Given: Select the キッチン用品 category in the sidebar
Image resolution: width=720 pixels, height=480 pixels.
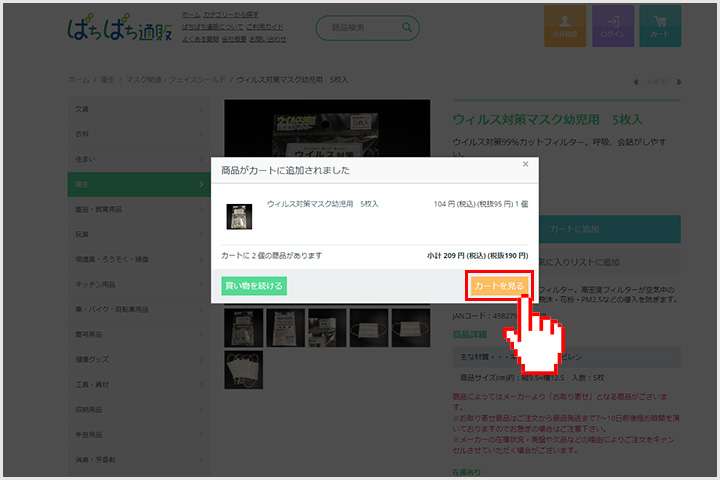Looking at the screenshot, I should pyautogui.click(x=139, y=284).
